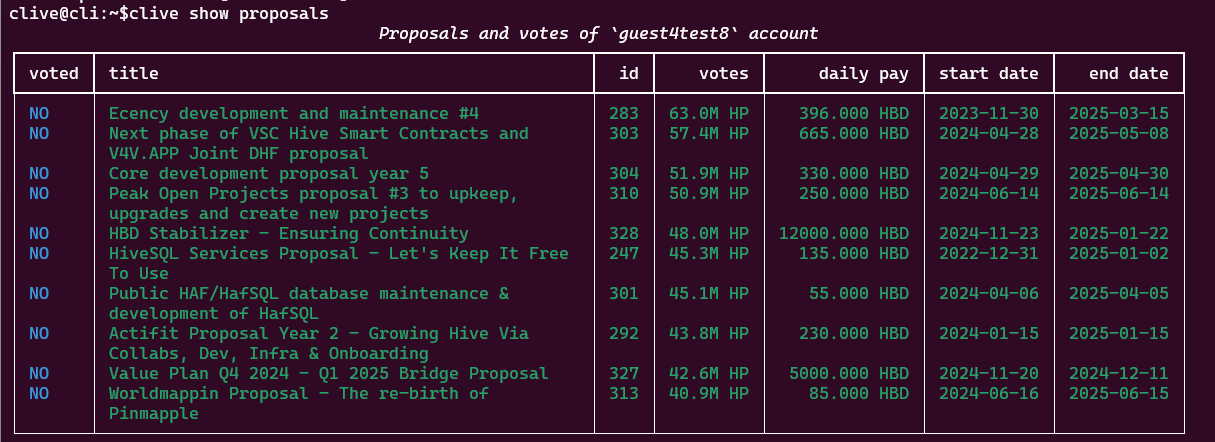Click the Value Plan Q4 2024 proposal title
This screenshot has width=1215, height=442.
[x=328, y=373]
